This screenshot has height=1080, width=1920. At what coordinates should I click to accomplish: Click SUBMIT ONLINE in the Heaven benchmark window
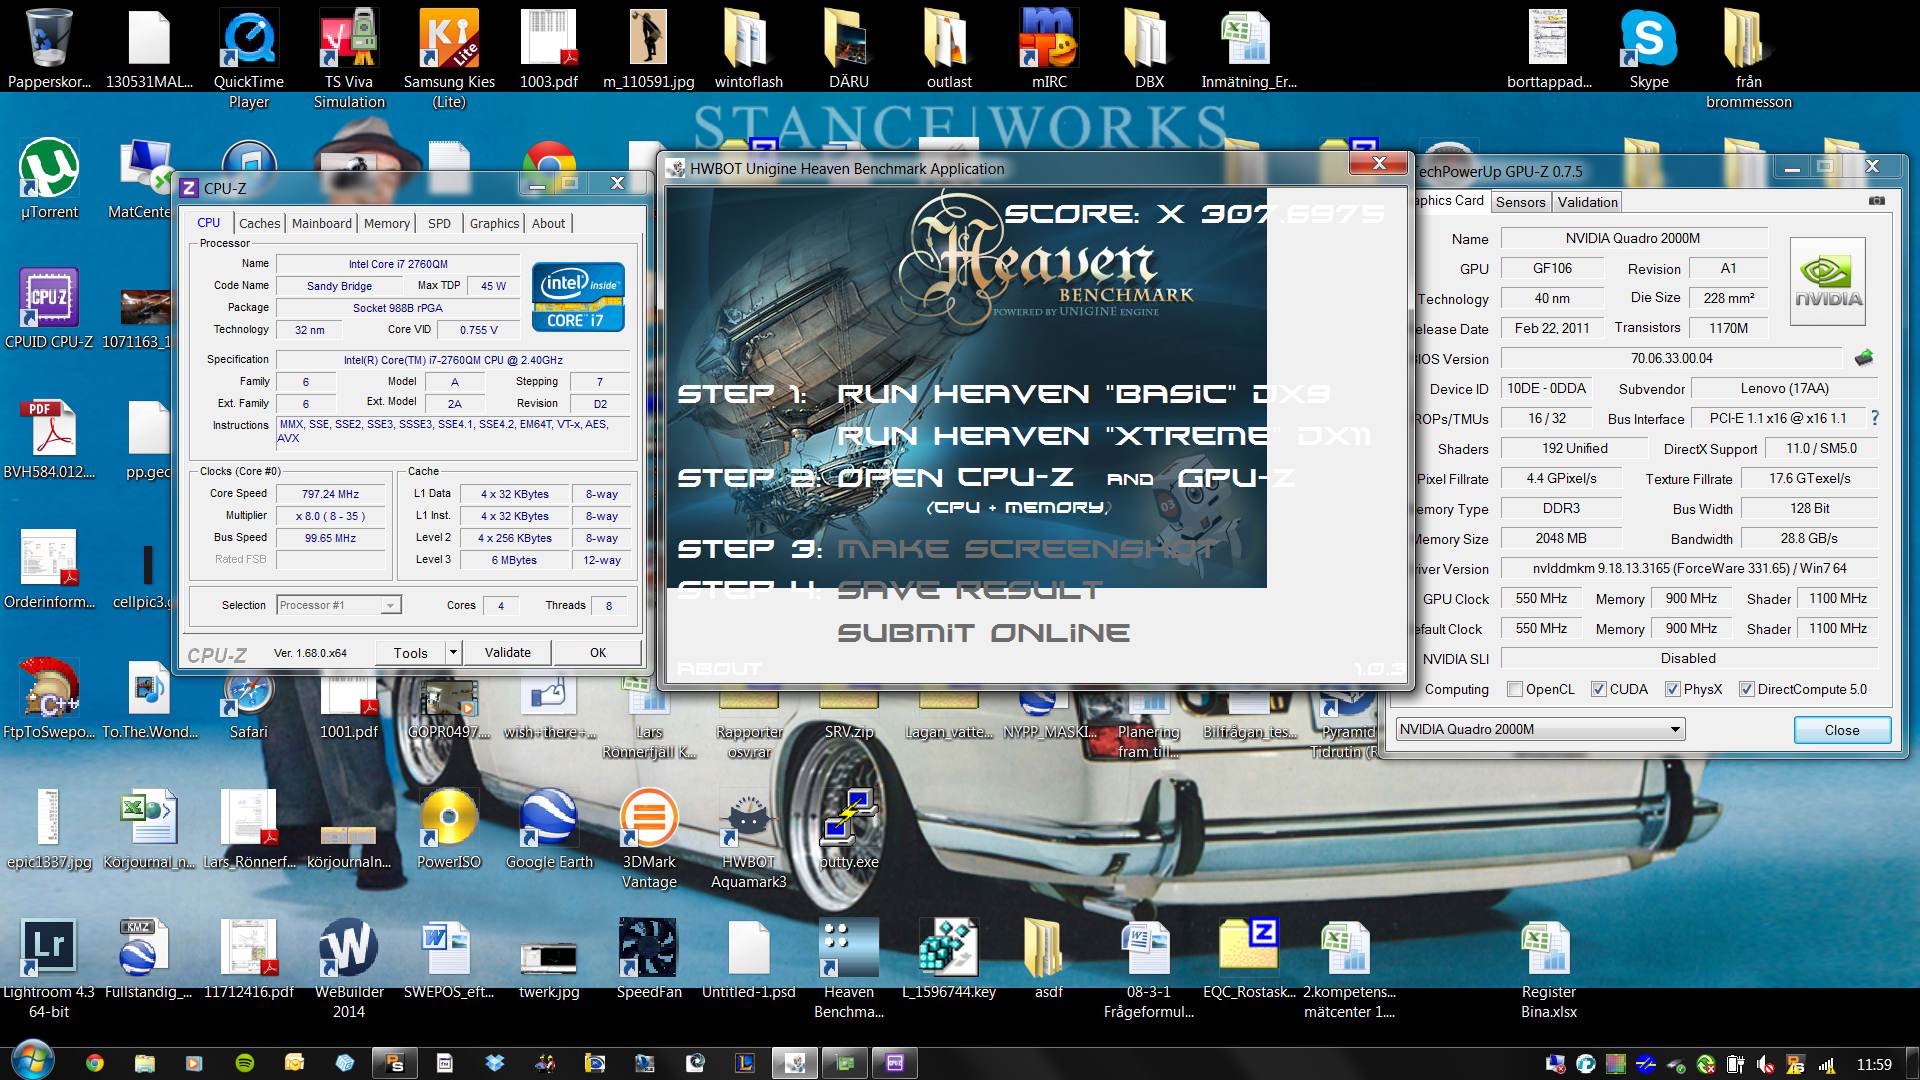(983, 633)
